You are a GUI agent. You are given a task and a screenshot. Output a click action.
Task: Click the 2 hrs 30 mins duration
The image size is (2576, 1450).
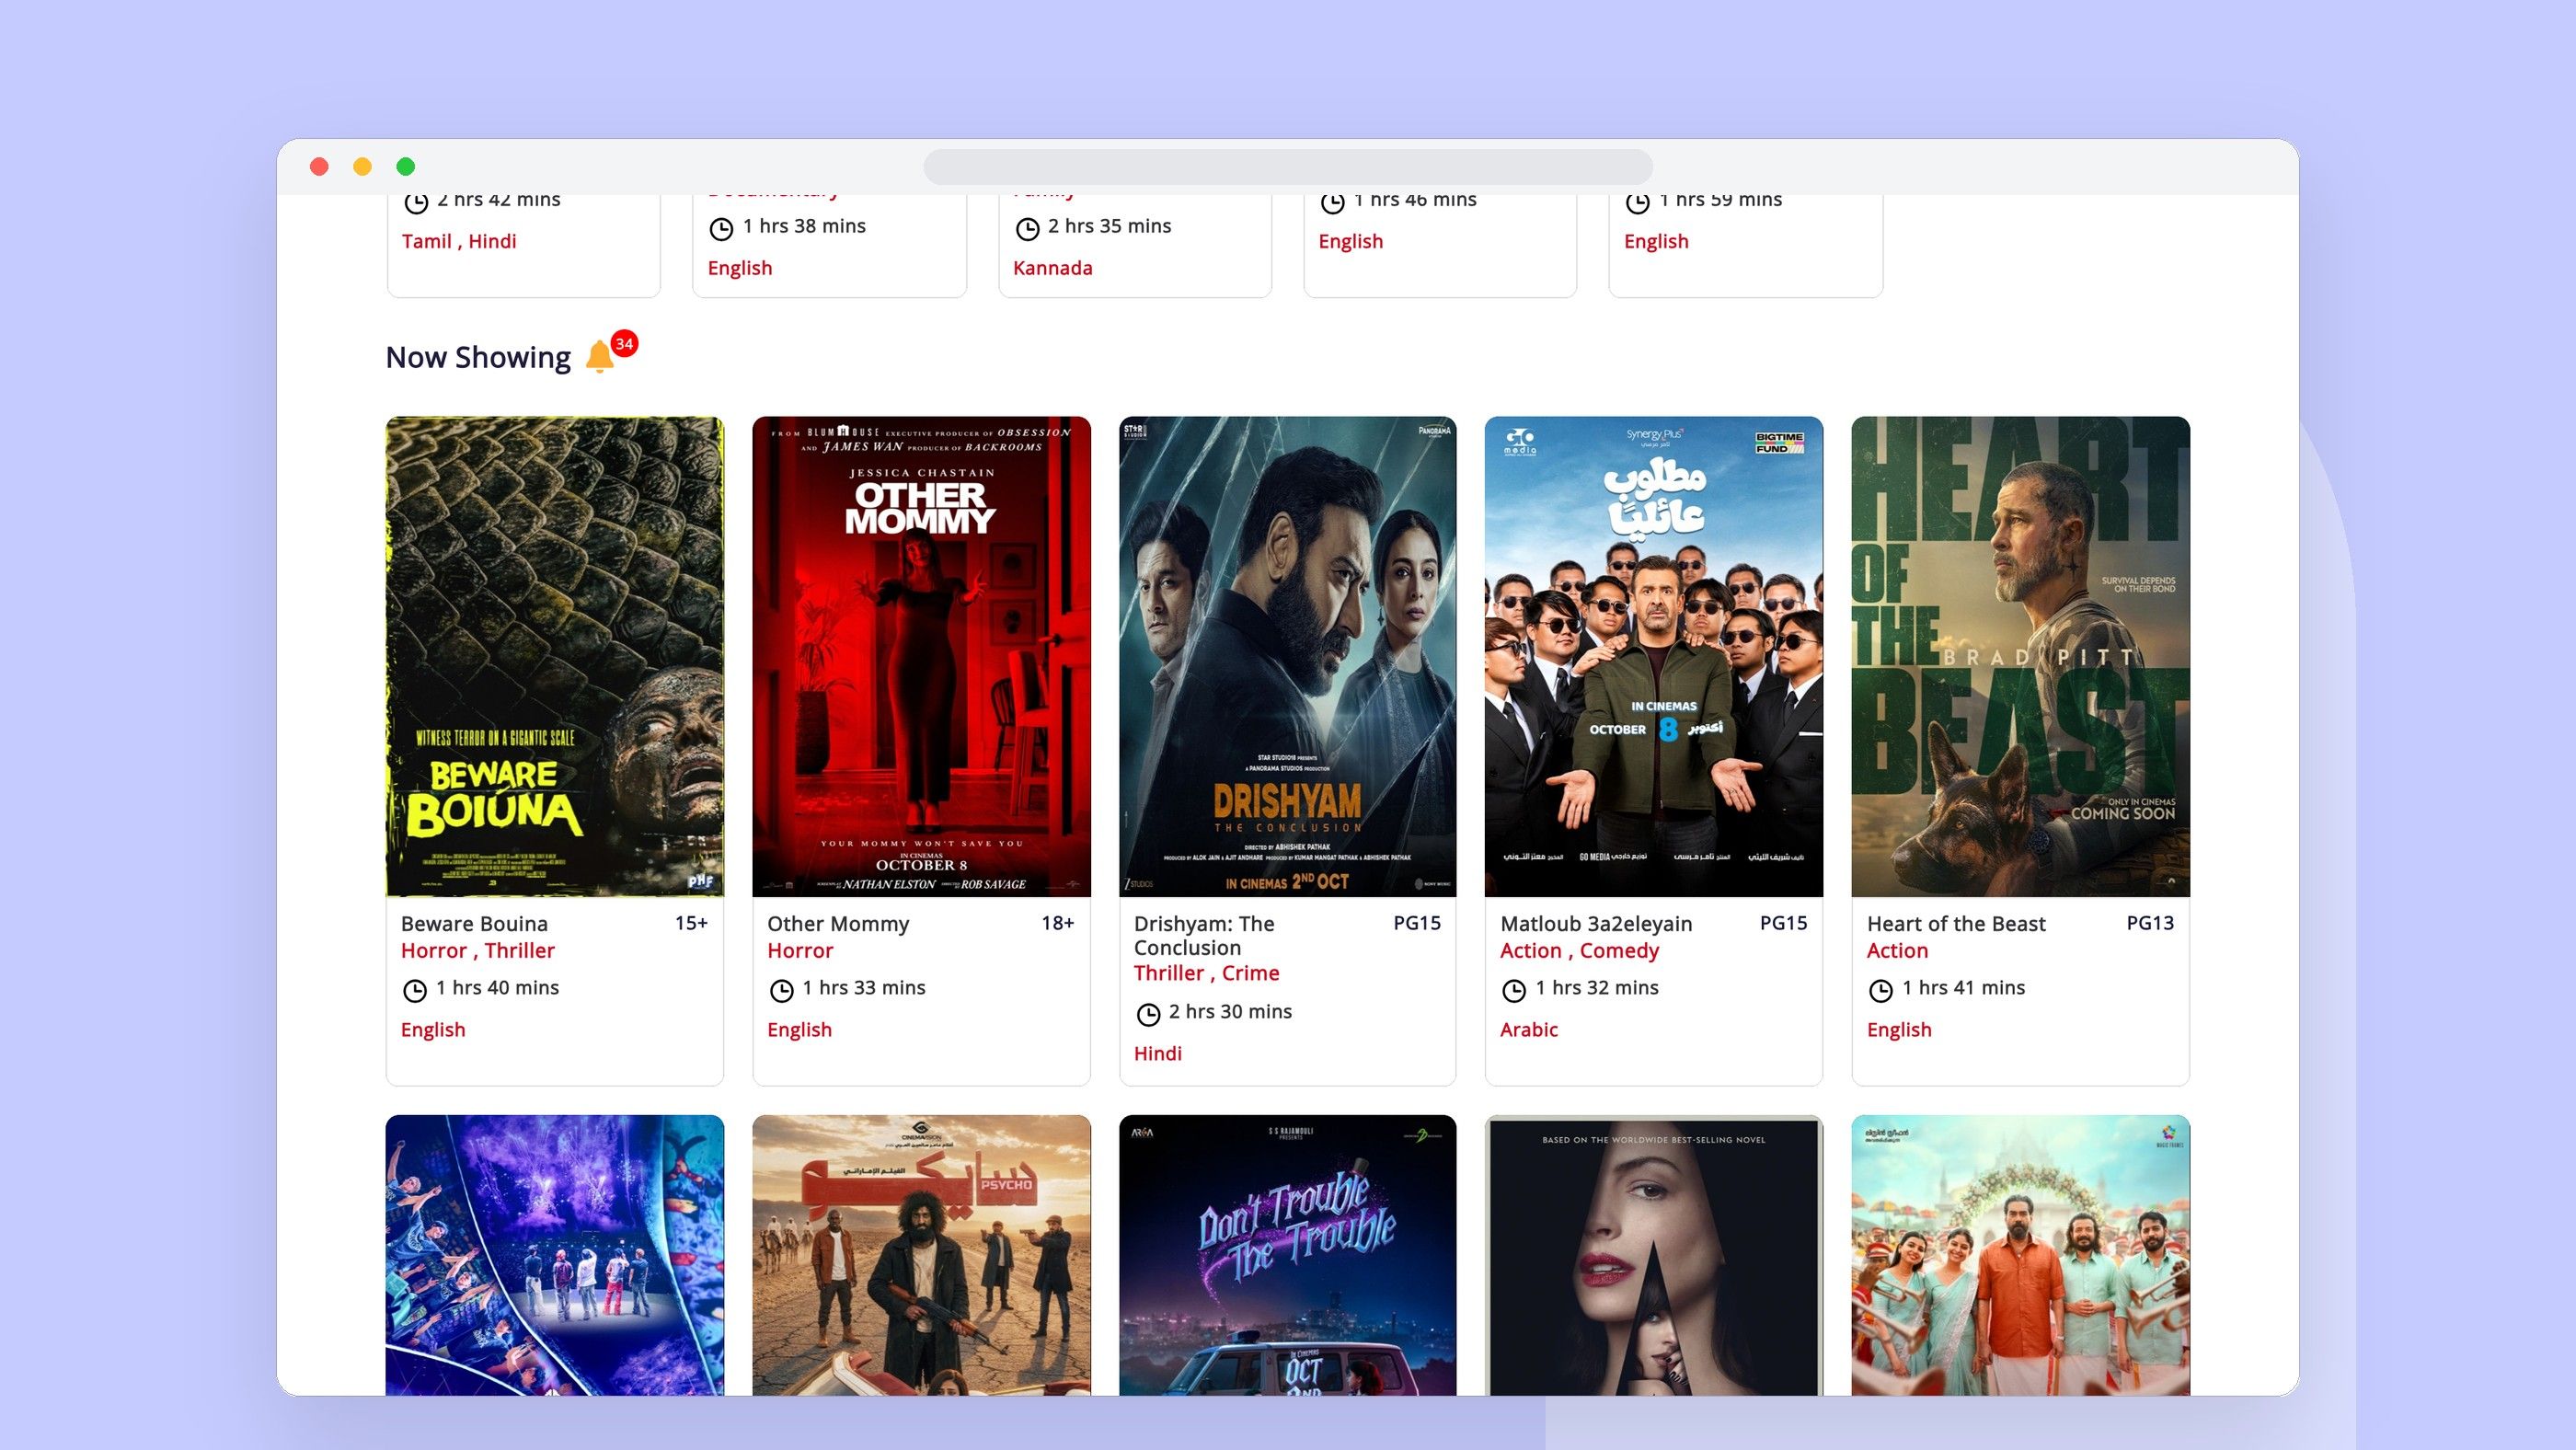(x=1230, y=1011)
